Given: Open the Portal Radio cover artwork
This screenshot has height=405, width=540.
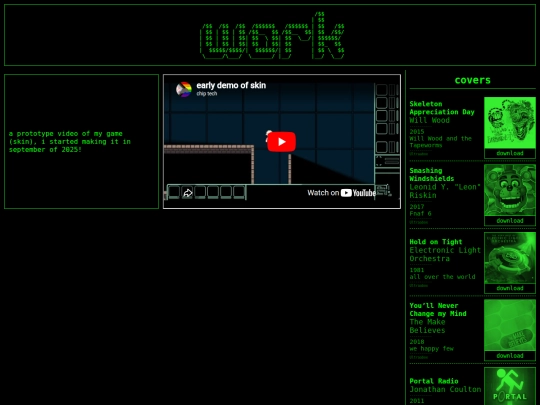Looking at the screenshot, I should tap(510, 386).
